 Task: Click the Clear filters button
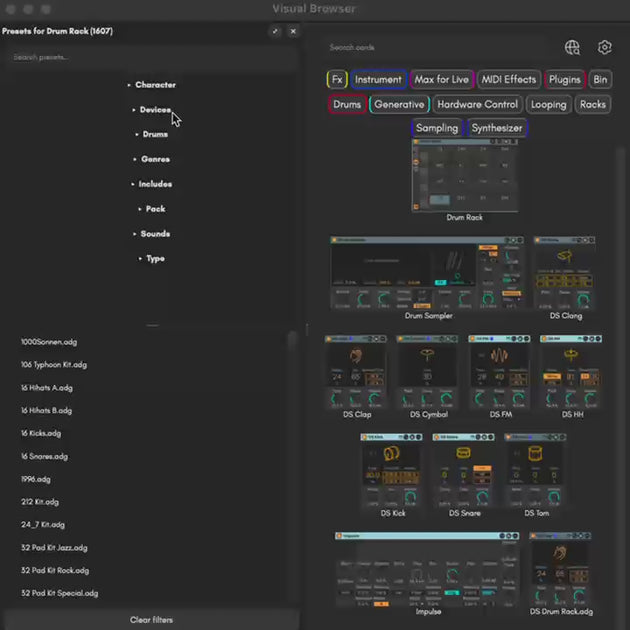pos(151,620)
